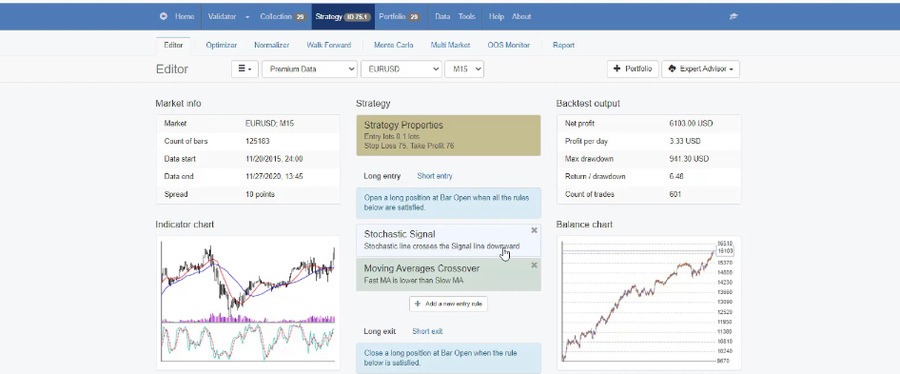Image resolution: width=900 pixels, height=374 pixels.
Task: Remove the Stochastic Signal rule with its X
Action: 534,230
